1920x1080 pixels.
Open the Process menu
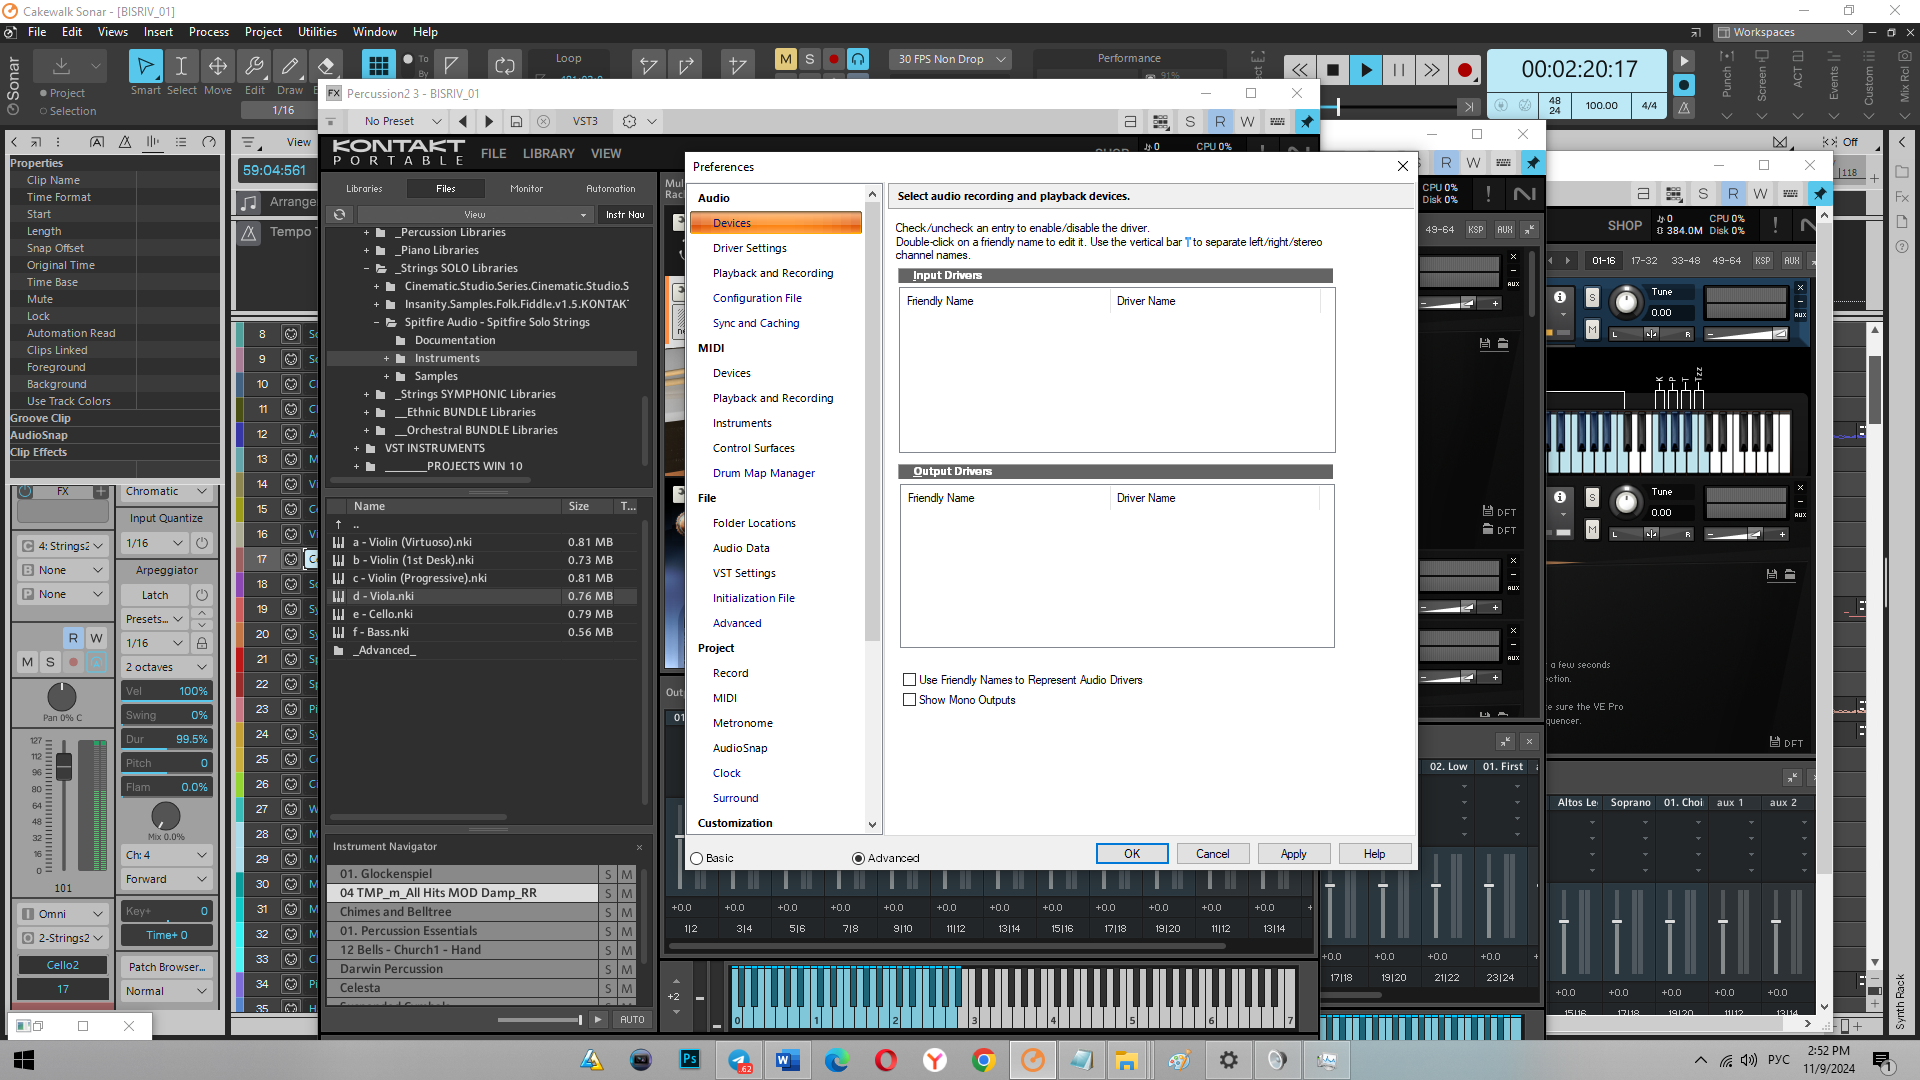coord(209,32)
